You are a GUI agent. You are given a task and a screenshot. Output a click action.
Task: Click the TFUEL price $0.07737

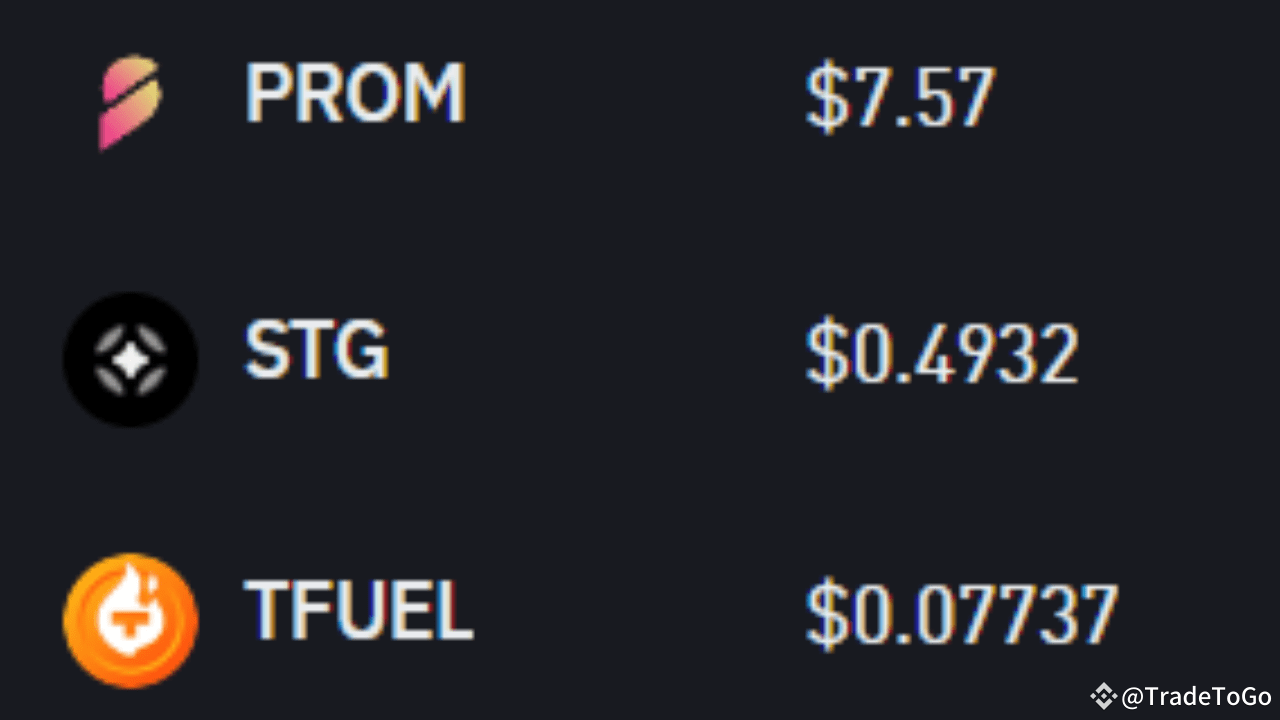(962, 614)
